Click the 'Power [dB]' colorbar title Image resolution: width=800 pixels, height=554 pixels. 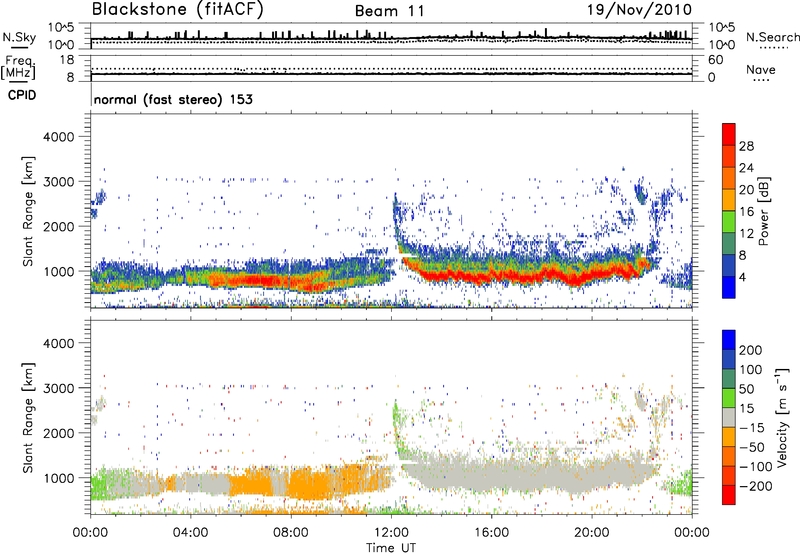pyautogui.click(x=763, y=211)
